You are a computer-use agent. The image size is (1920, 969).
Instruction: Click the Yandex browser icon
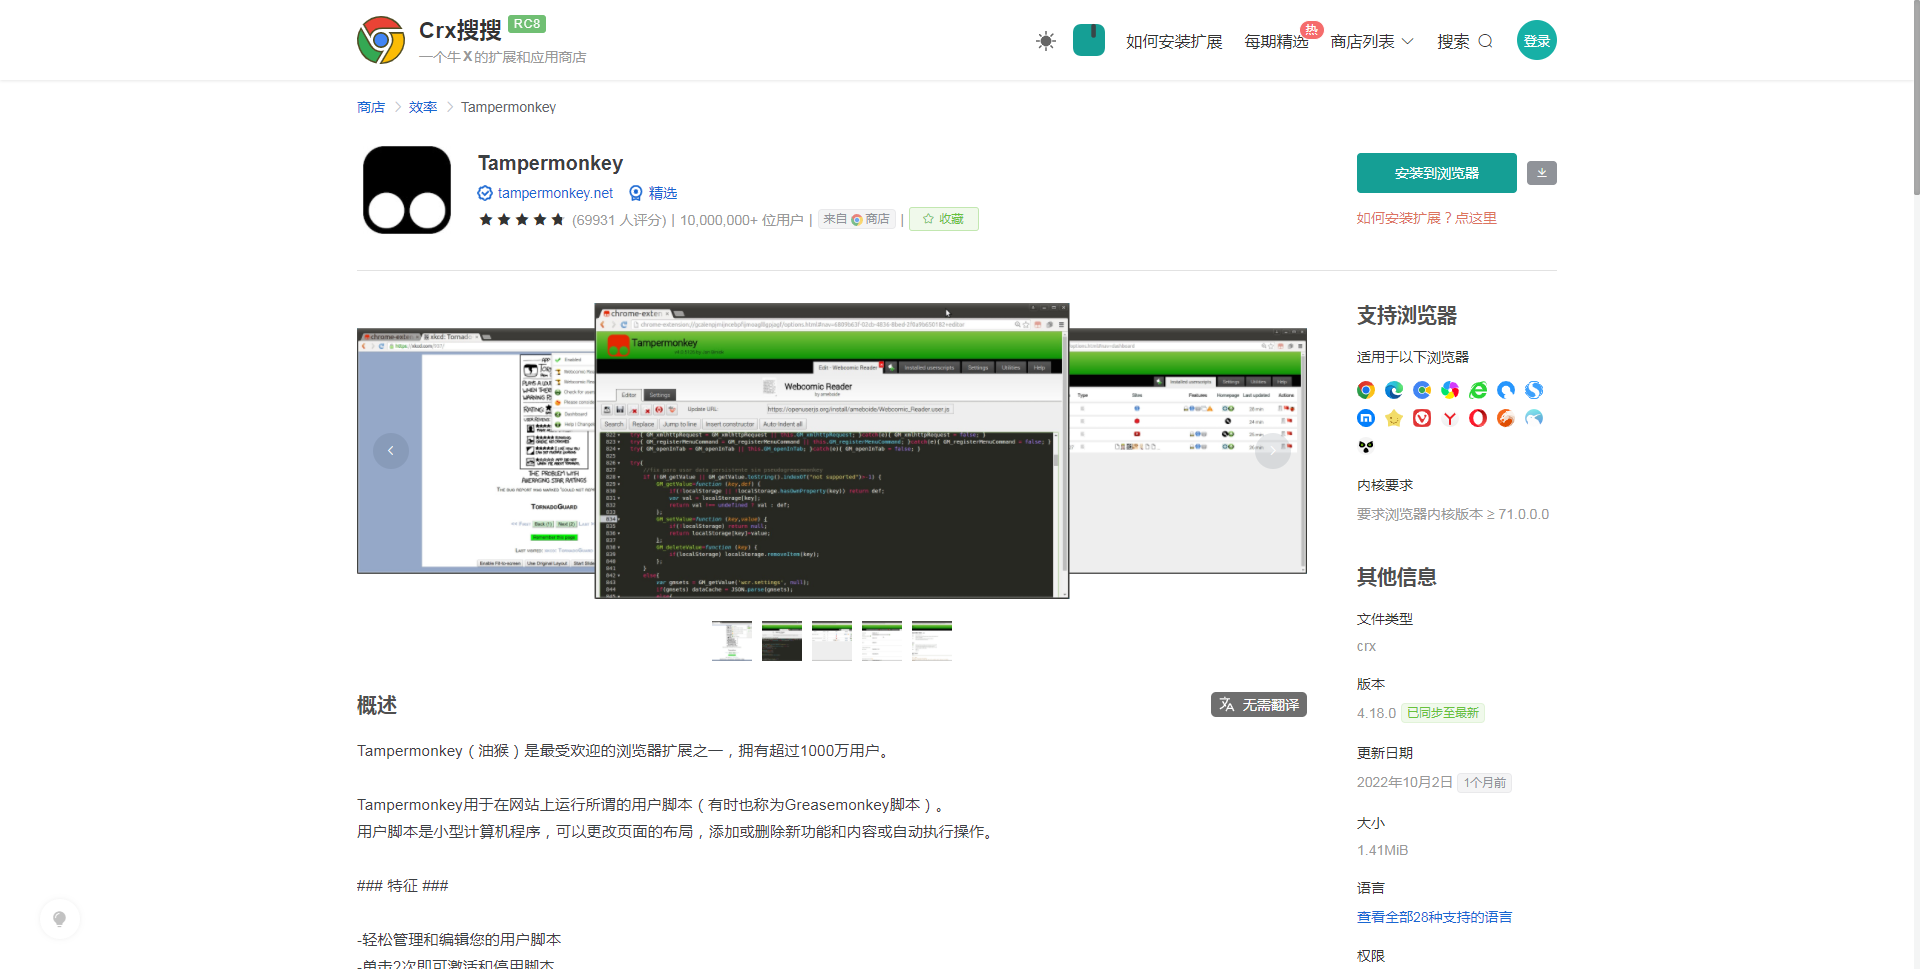[x=1450, y=418]
